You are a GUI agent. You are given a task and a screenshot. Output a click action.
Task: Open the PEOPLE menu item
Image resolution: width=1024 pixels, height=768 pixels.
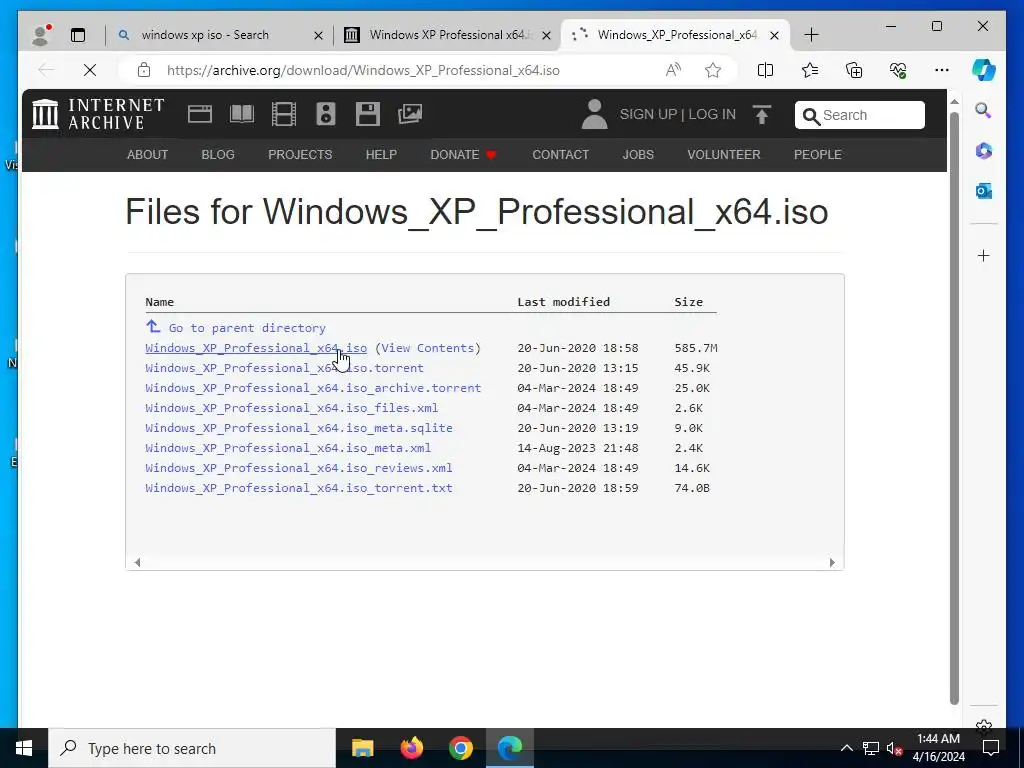(818, 155)
